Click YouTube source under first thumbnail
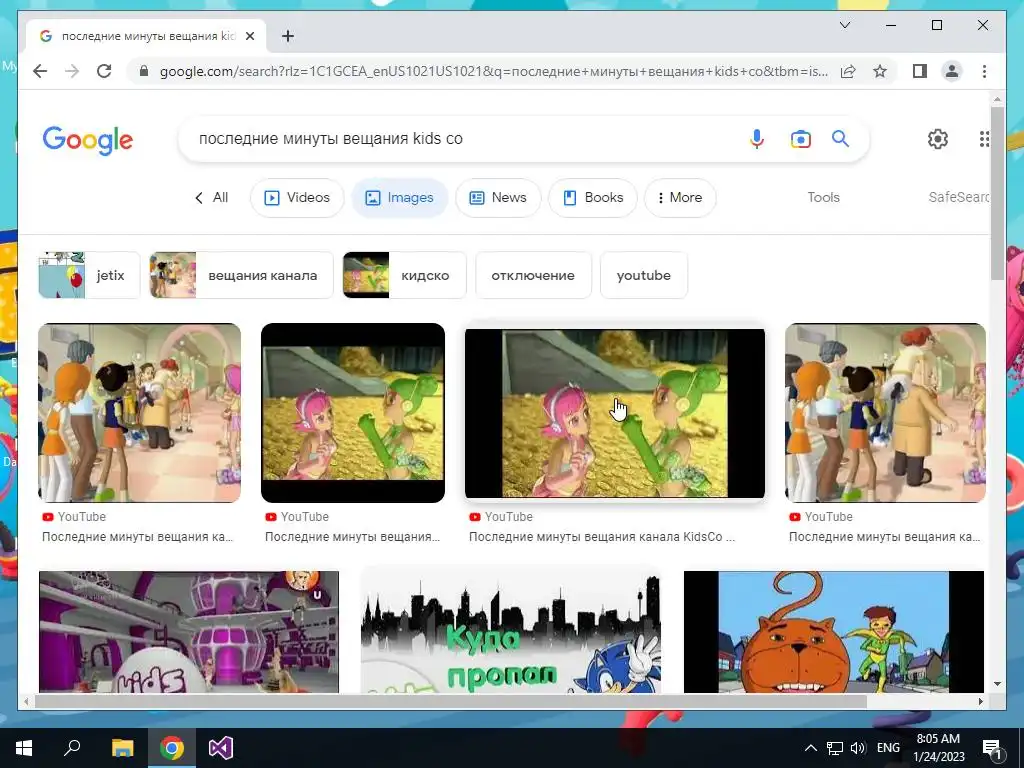This screenshot has height=768, width=1024. pos(74,517)
